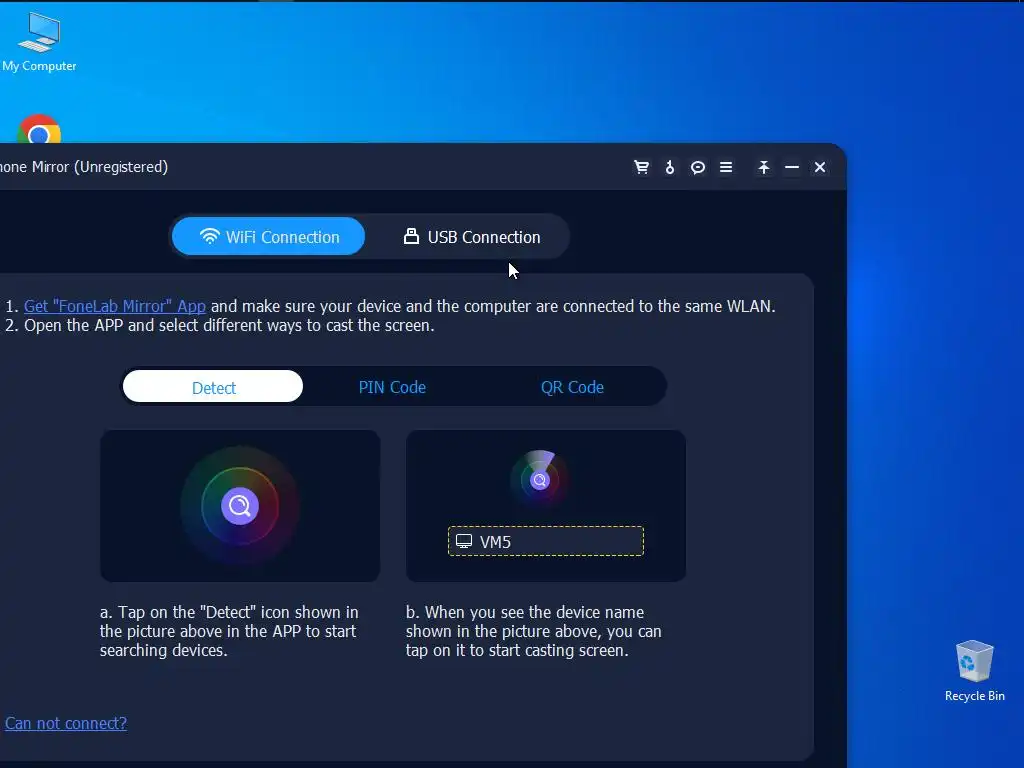Select the QR Code tab
1024x768 pixels.
pyautogui.click(x=572, y=387)
